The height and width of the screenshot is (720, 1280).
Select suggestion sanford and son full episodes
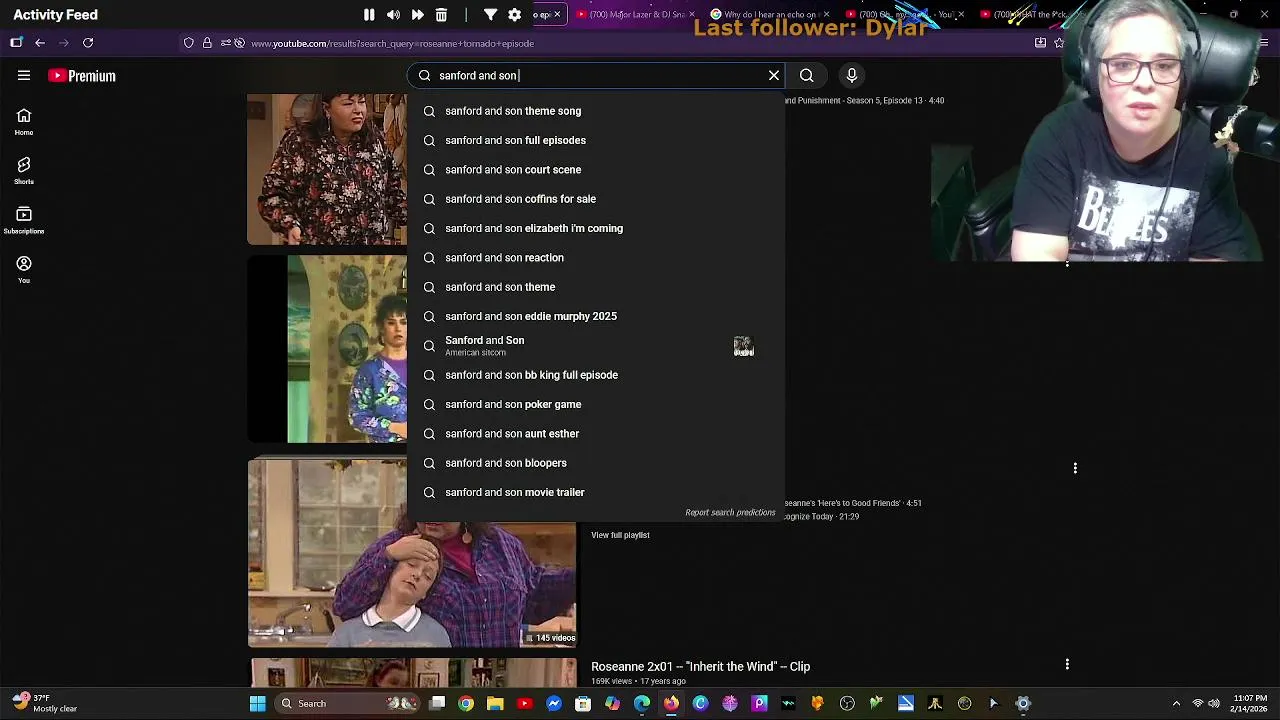(x=596, y=140)
